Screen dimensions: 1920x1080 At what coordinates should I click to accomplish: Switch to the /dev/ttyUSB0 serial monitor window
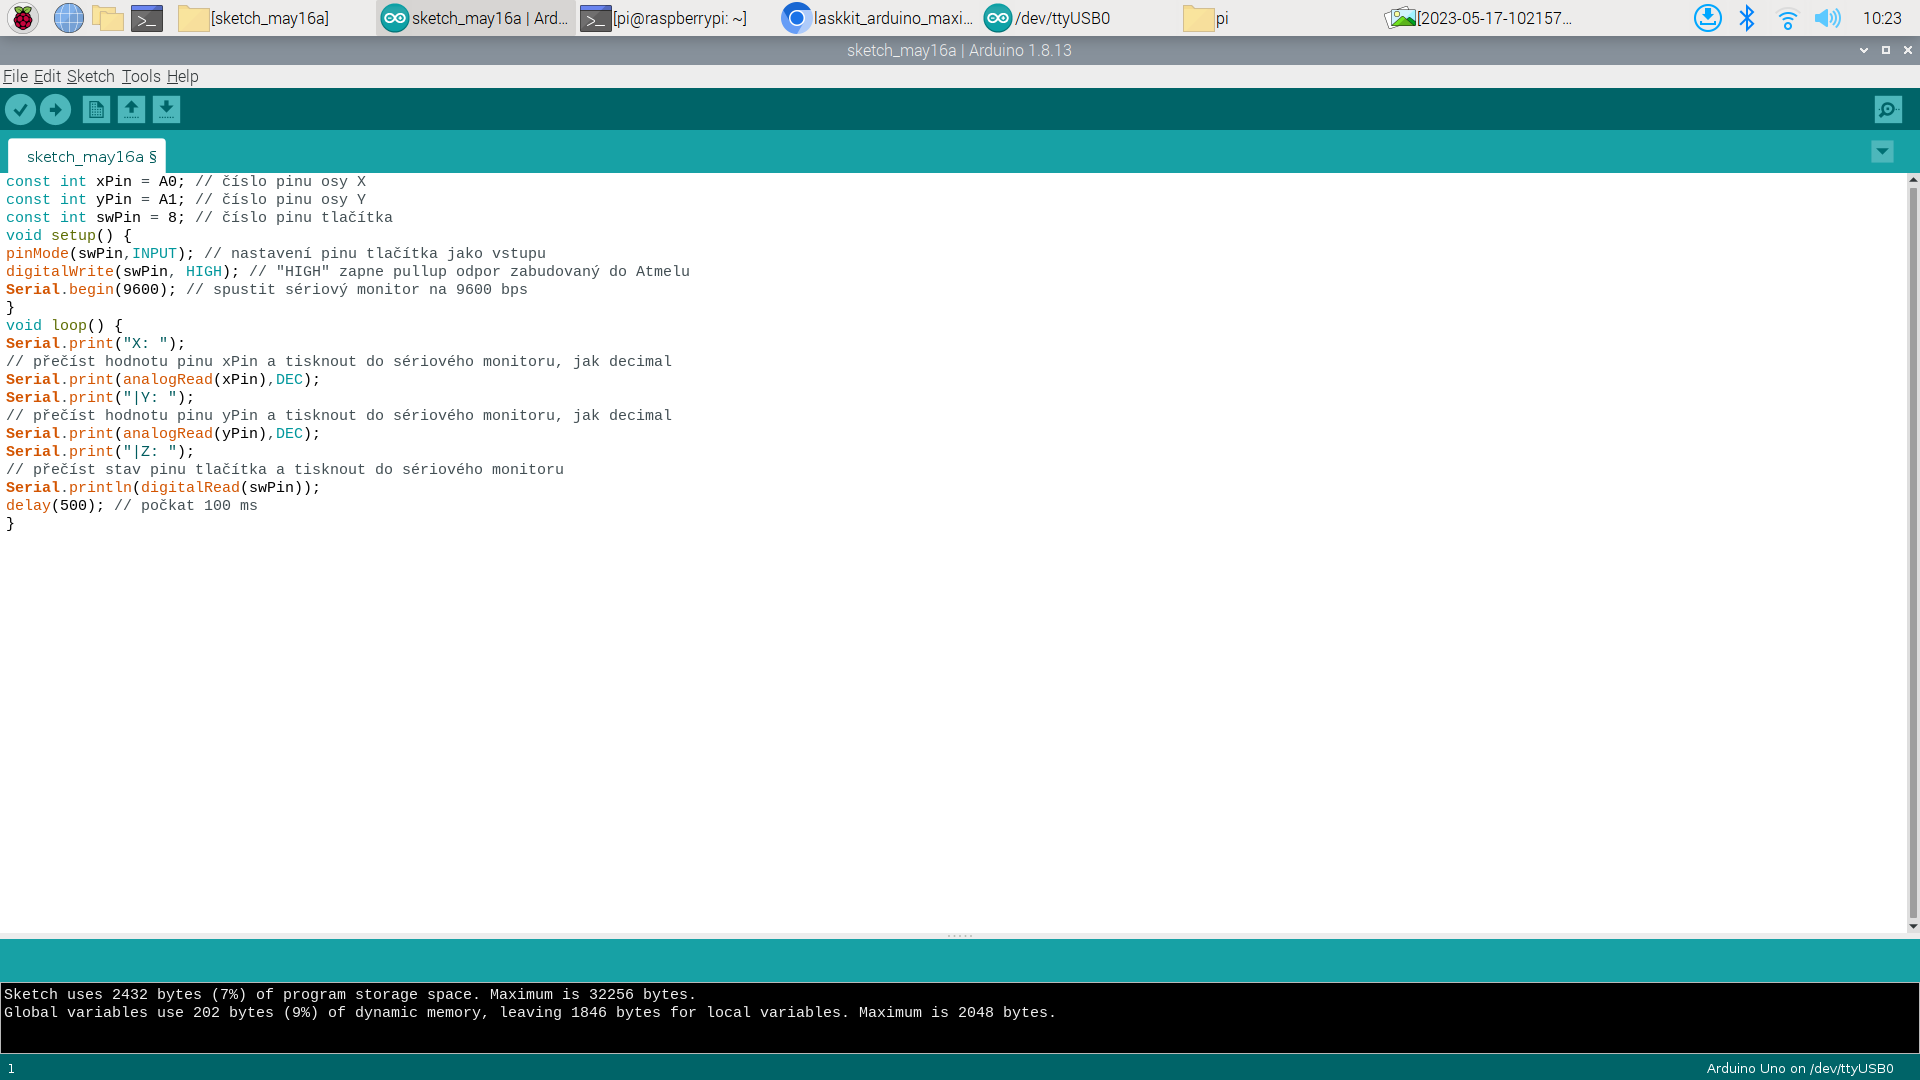(x=1078, y=18)
